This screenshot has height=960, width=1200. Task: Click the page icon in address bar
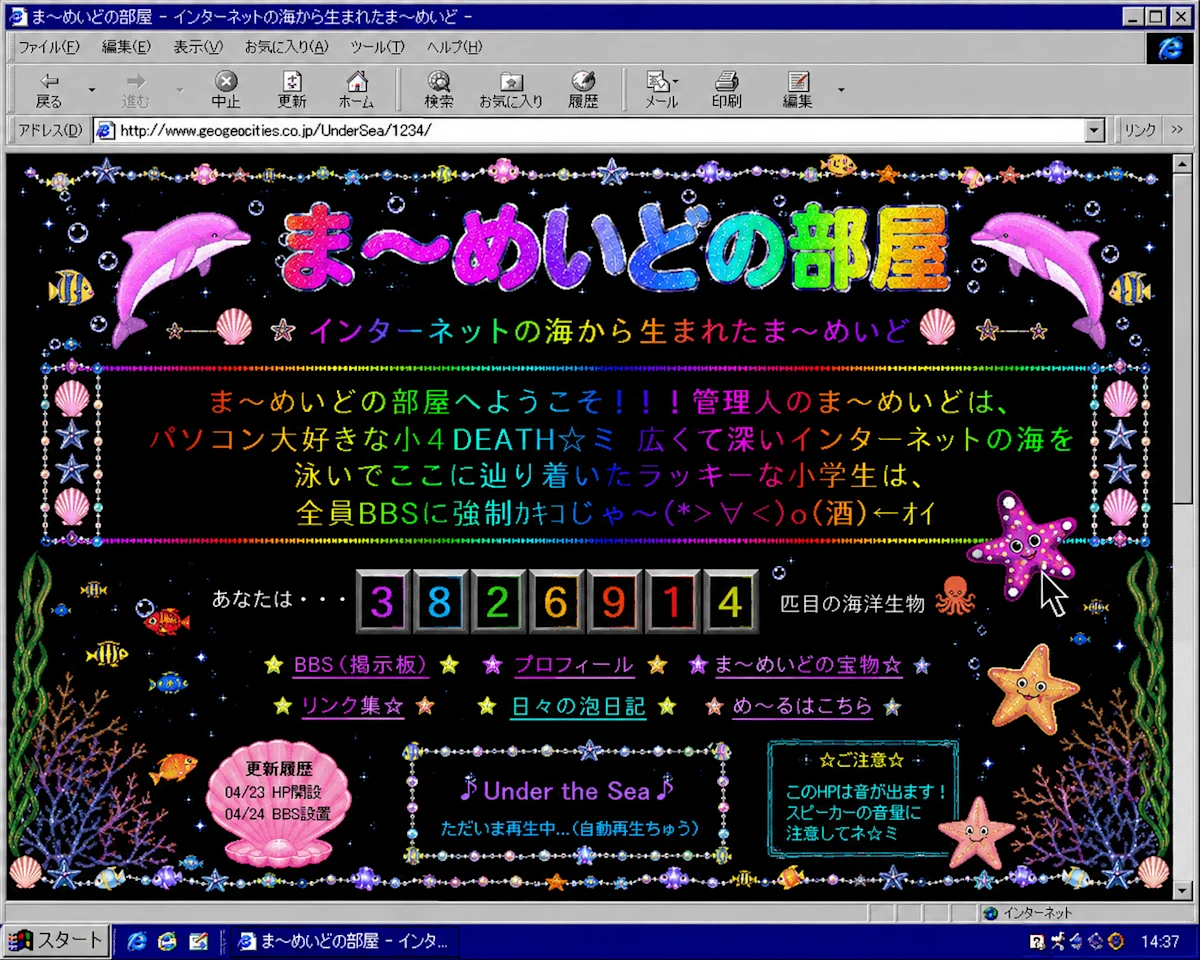click(x=105, y=131)
